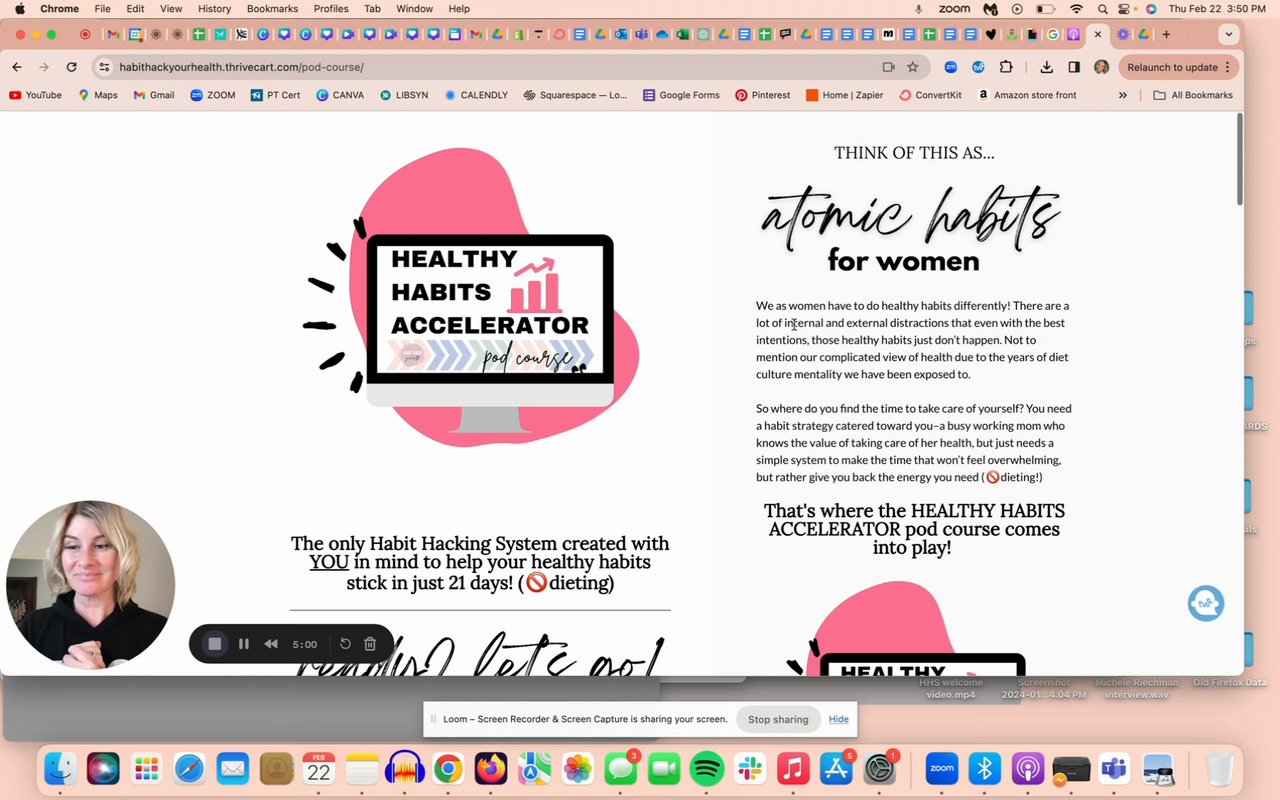Open the YouTube bookmark
Screen dimensions: 1280x800
point(35,95)
